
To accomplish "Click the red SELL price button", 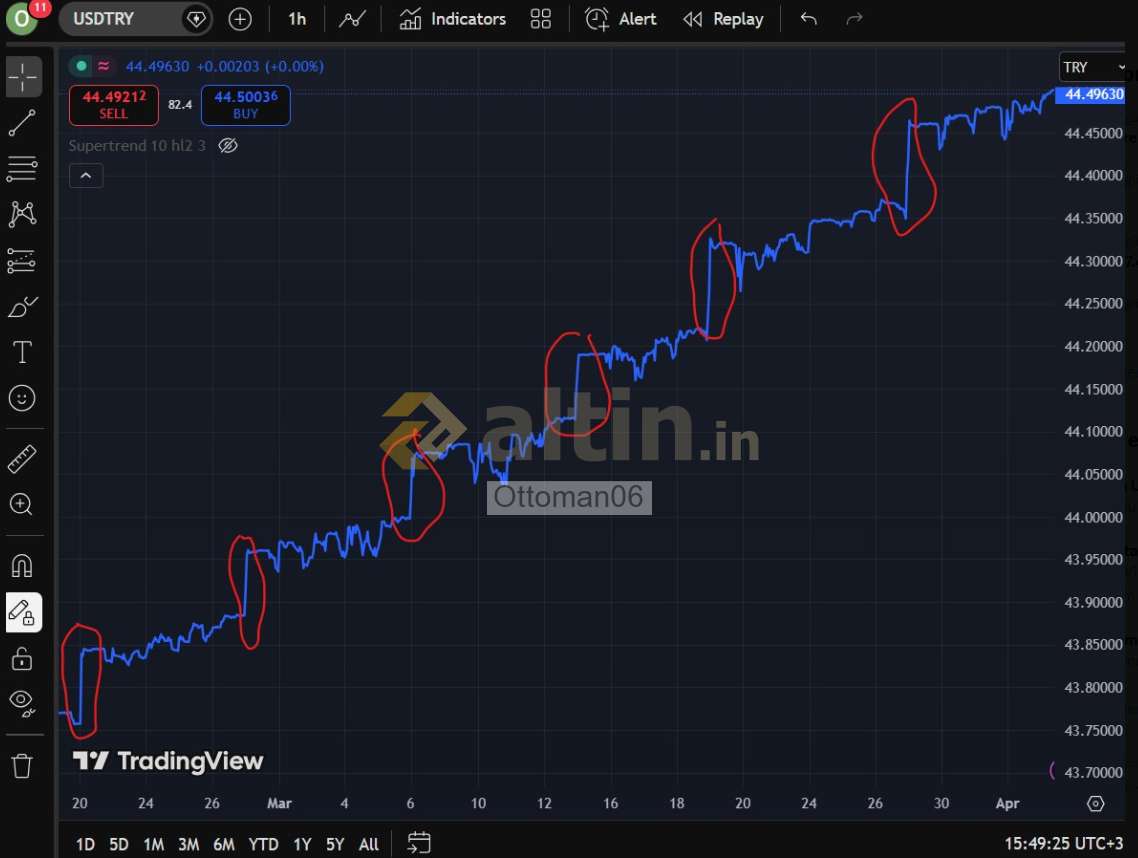I will pos(113,105).
